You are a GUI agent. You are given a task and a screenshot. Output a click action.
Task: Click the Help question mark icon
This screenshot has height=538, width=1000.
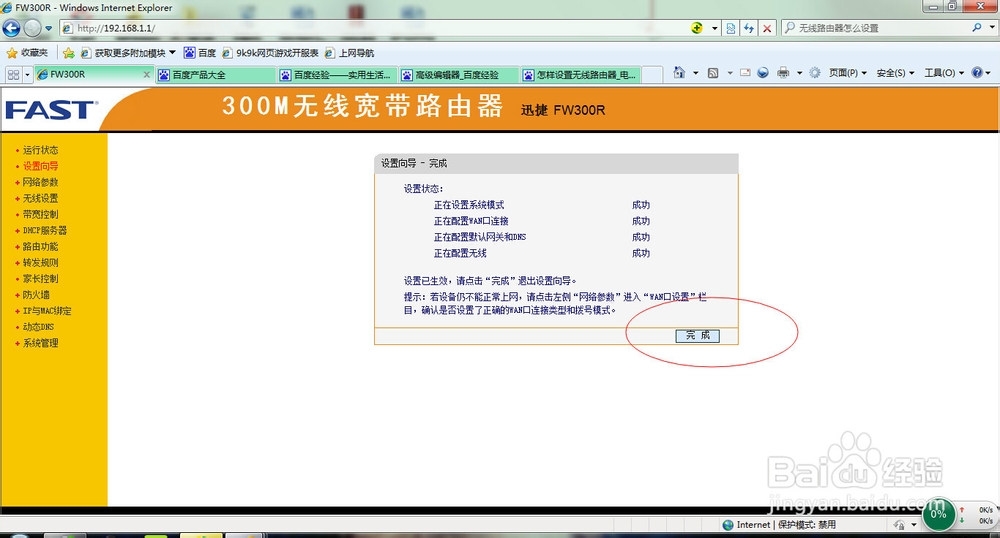pyautogui.click(x=977, y=73)
